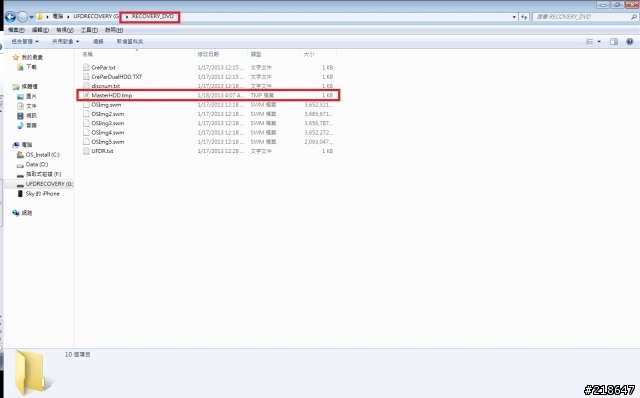The height and width of the screenshot is (398, 640).
Task: Click the Forward navigation arrow
Action: tap(23, 17)
